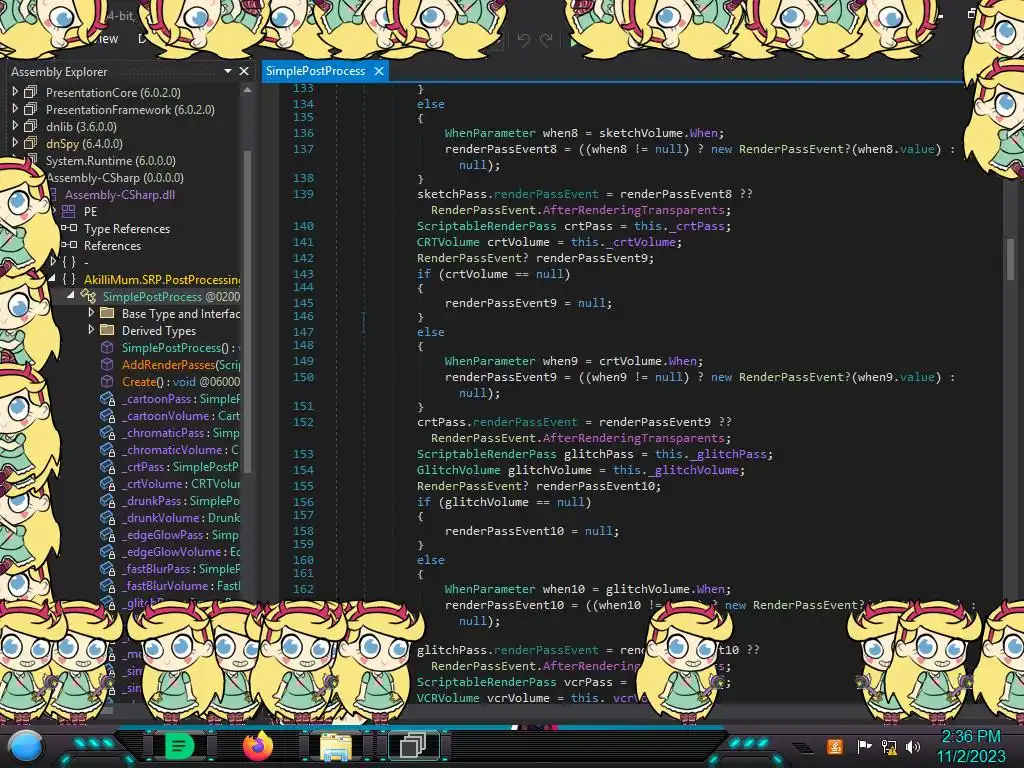Open the Assembly Explorer panel options dropdown
1024x768 pixels.
coord(227,71)
